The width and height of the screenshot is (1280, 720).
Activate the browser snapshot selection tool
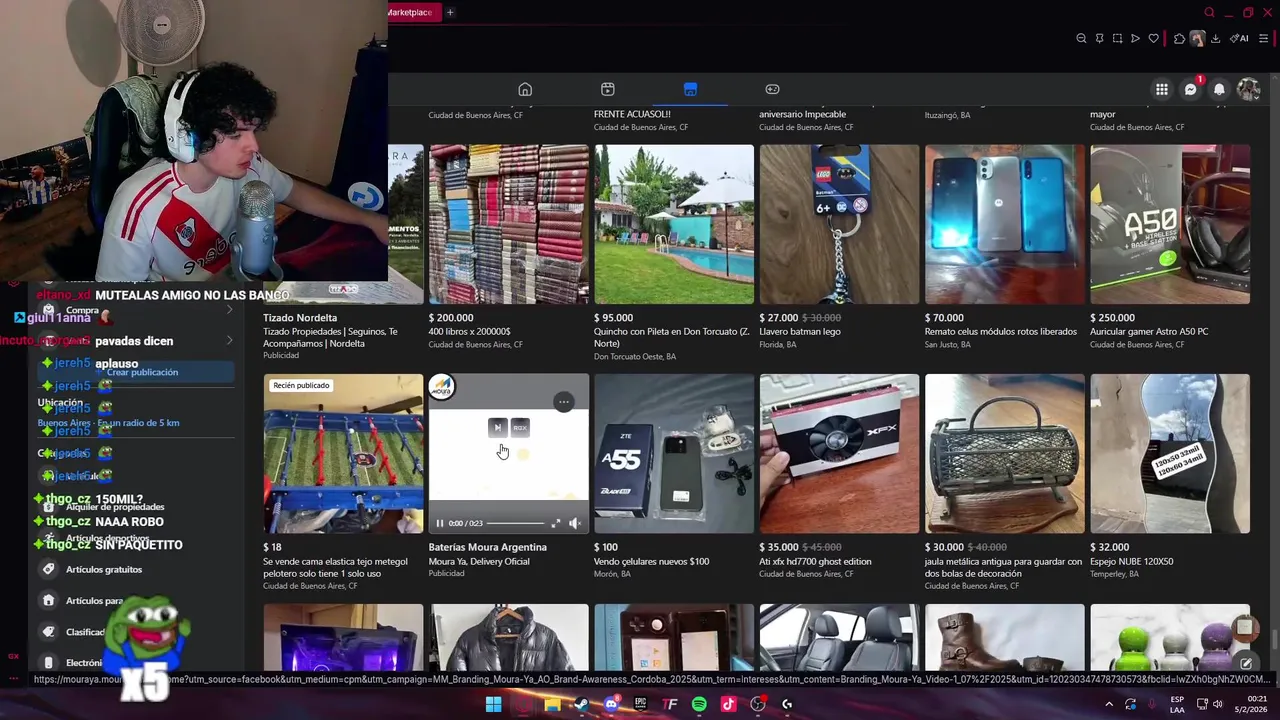coord(1117,38)
